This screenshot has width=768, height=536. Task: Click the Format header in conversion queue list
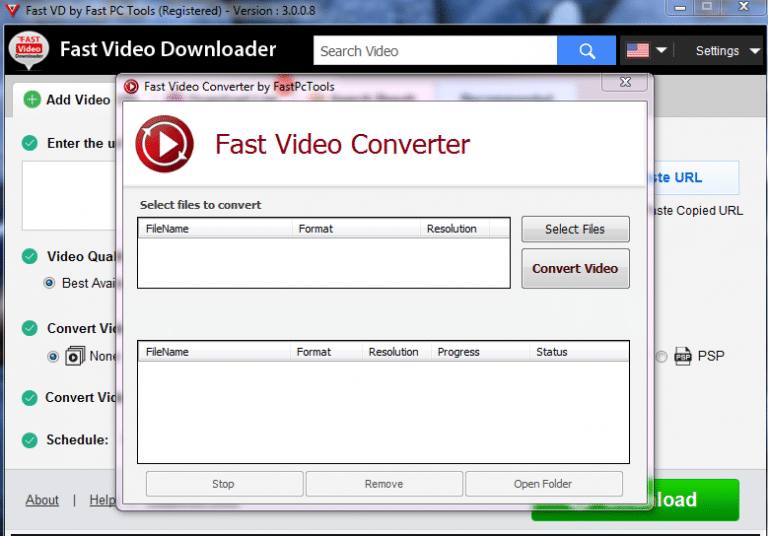[326, 352]
